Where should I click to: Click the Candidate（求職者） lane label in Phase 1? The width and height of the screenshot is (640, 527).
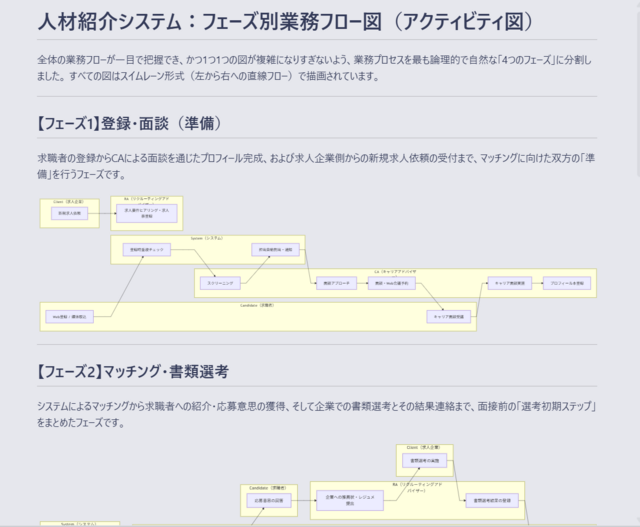click(x=257, y=305)
